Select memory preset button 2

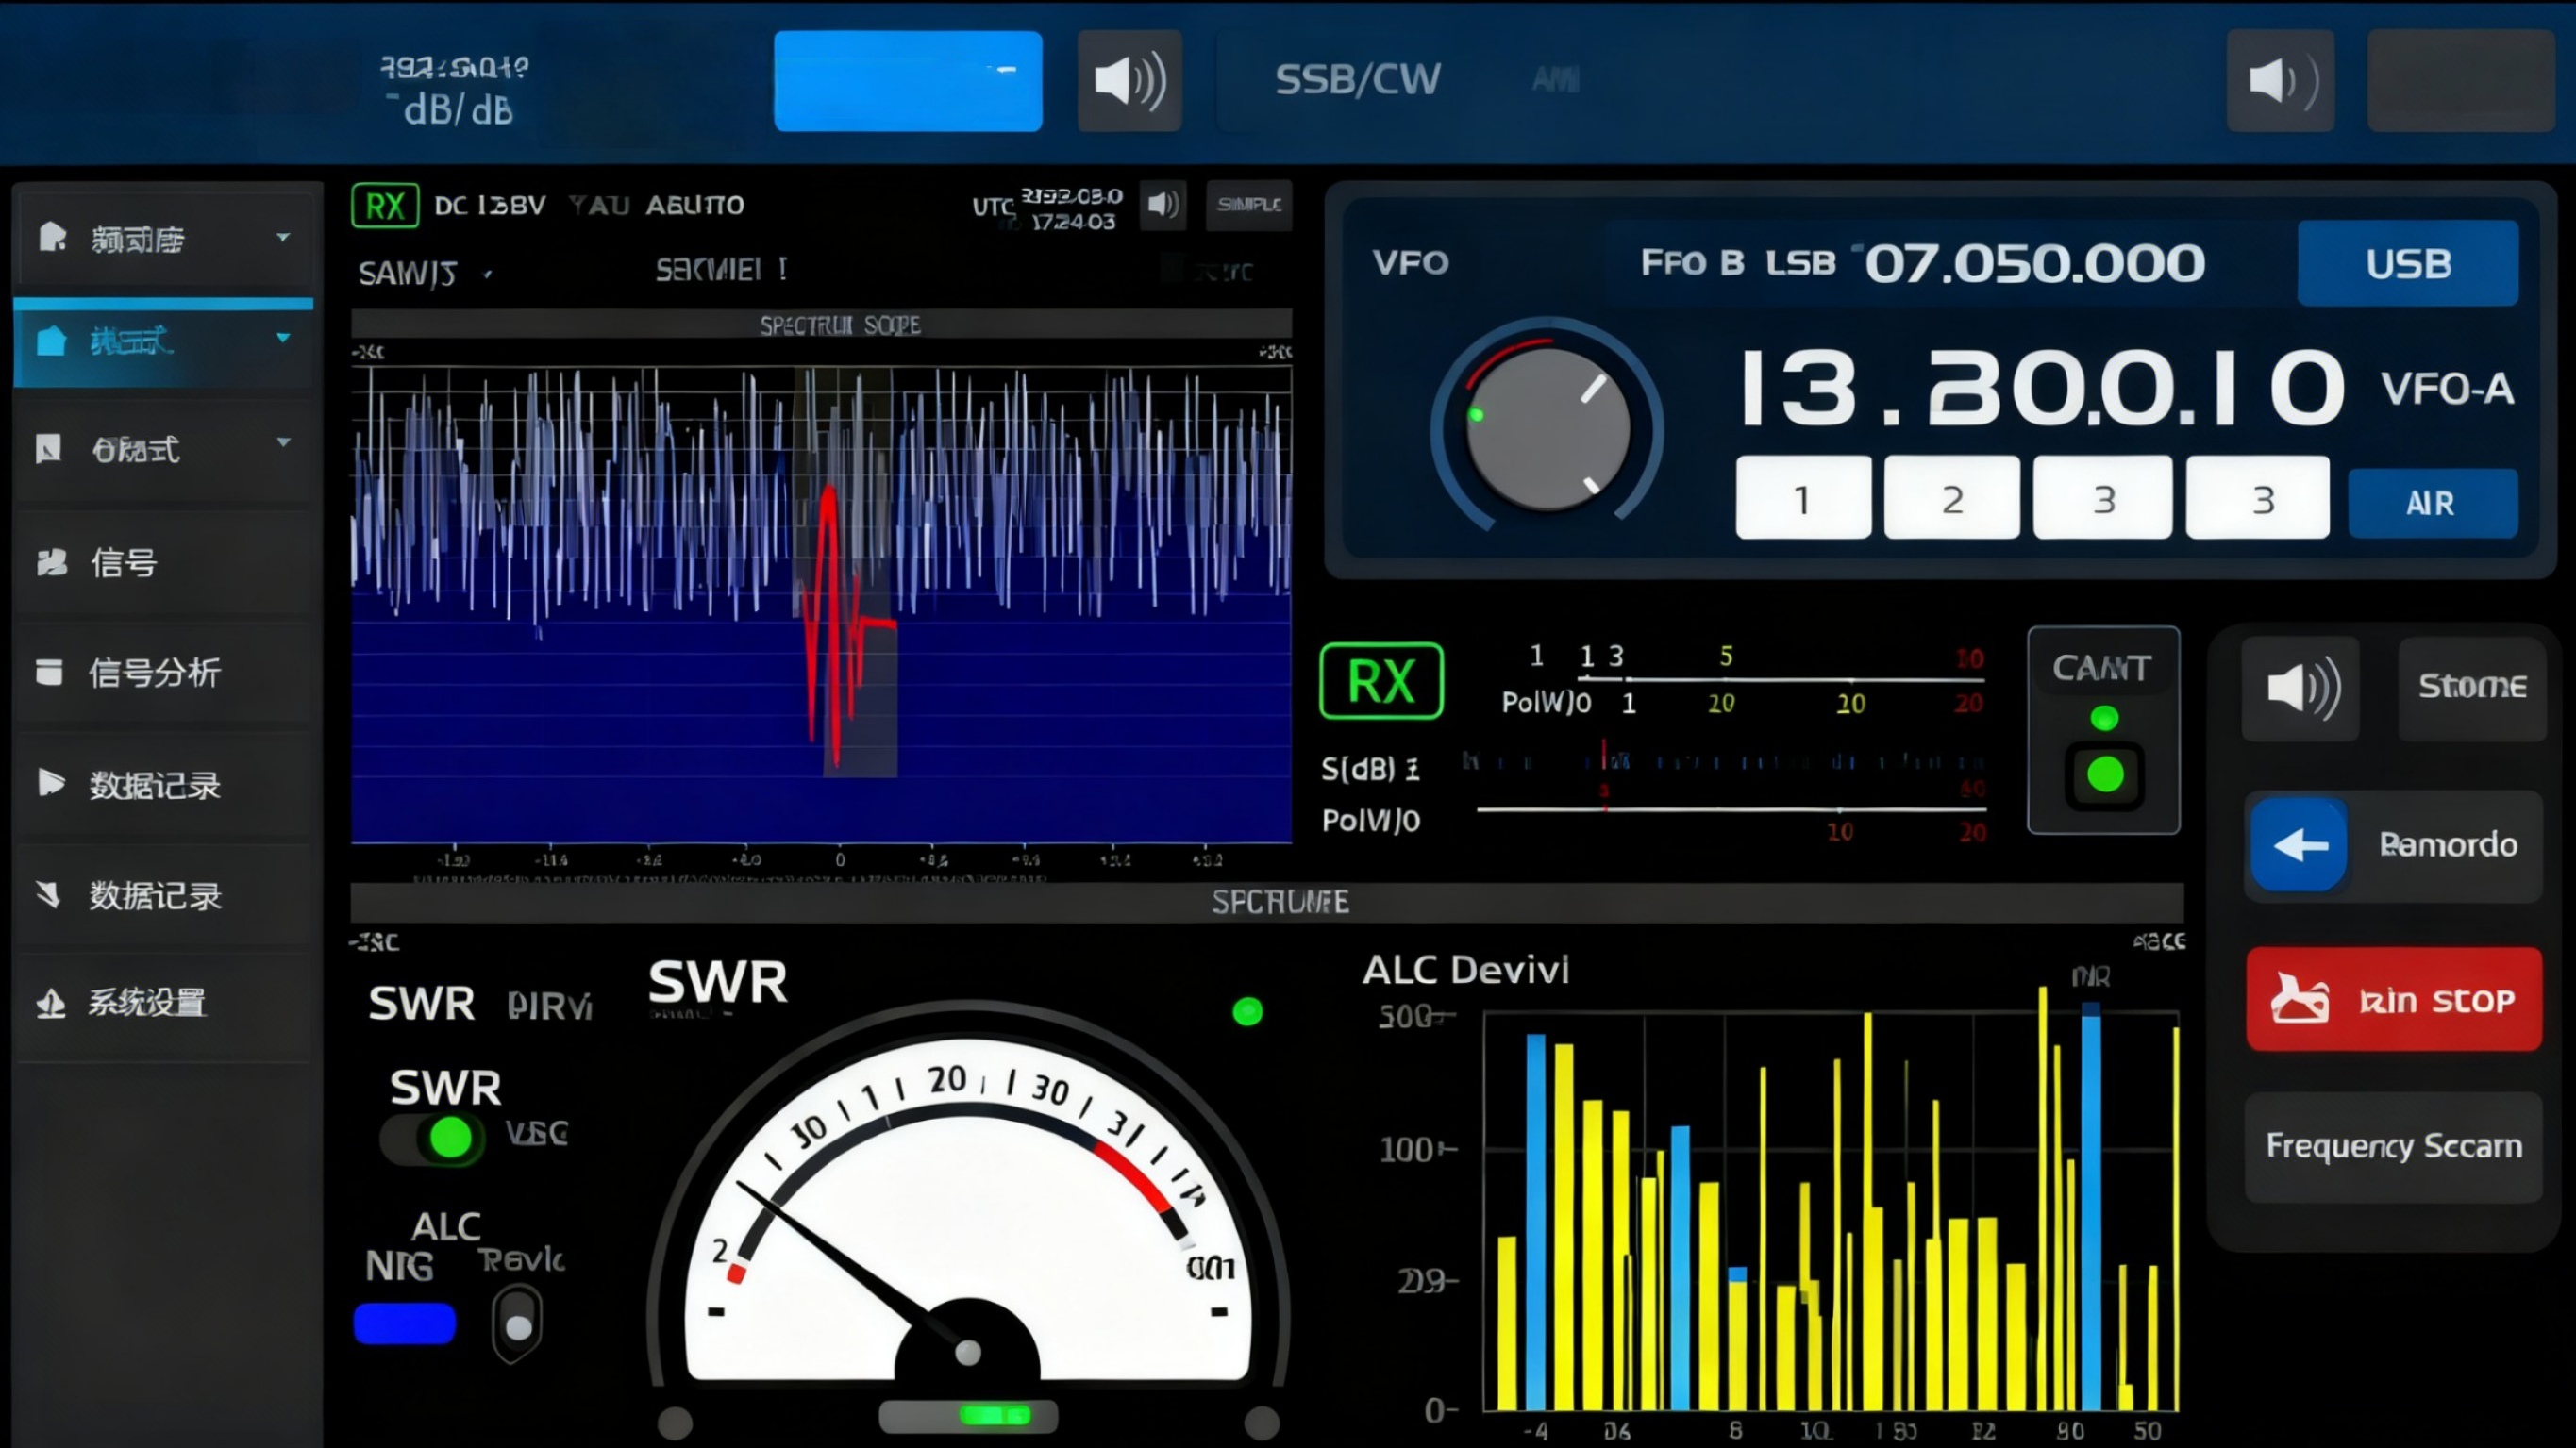[1951, 498]
